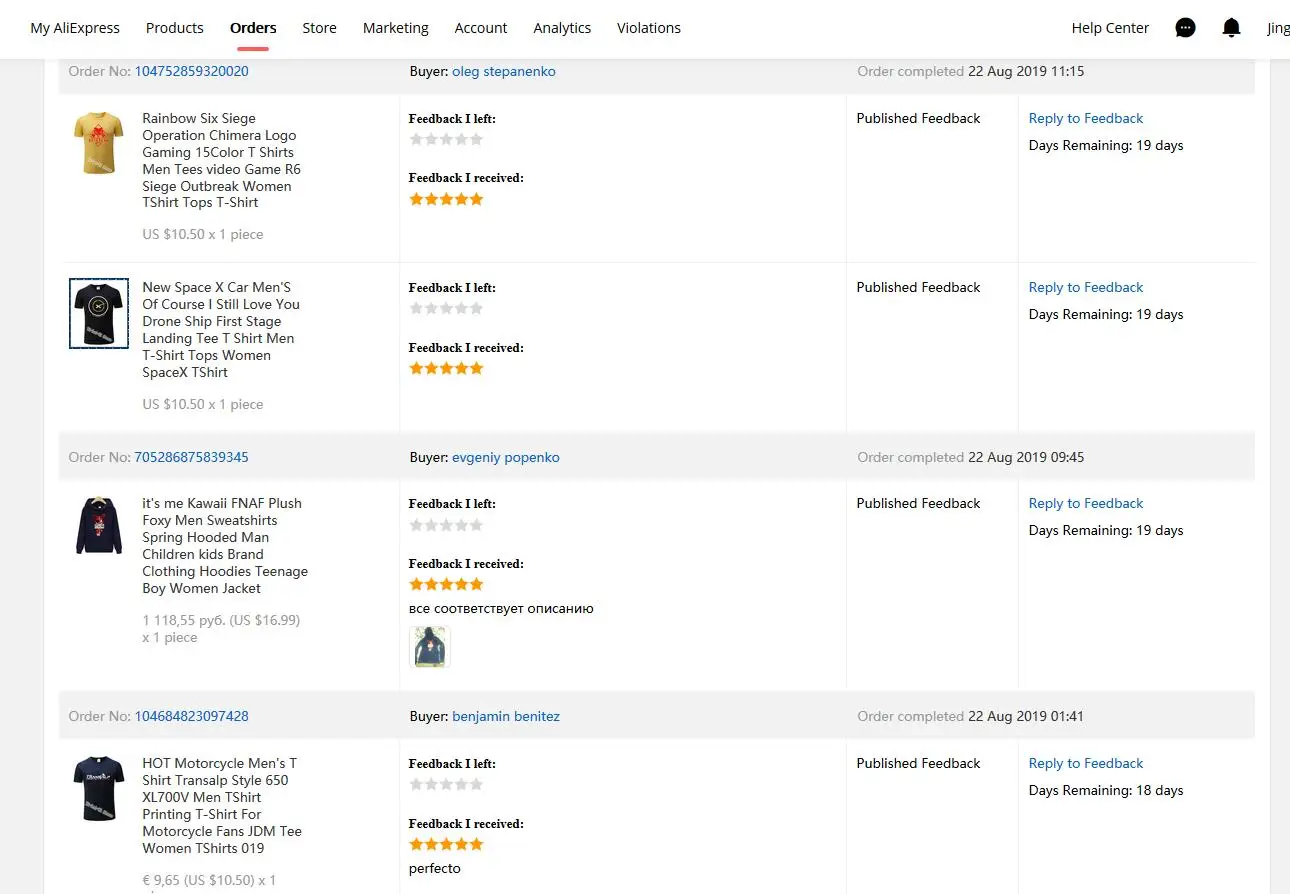Switch to the Products menu
The image size is (1290, 894).
(x=174, y=28)
